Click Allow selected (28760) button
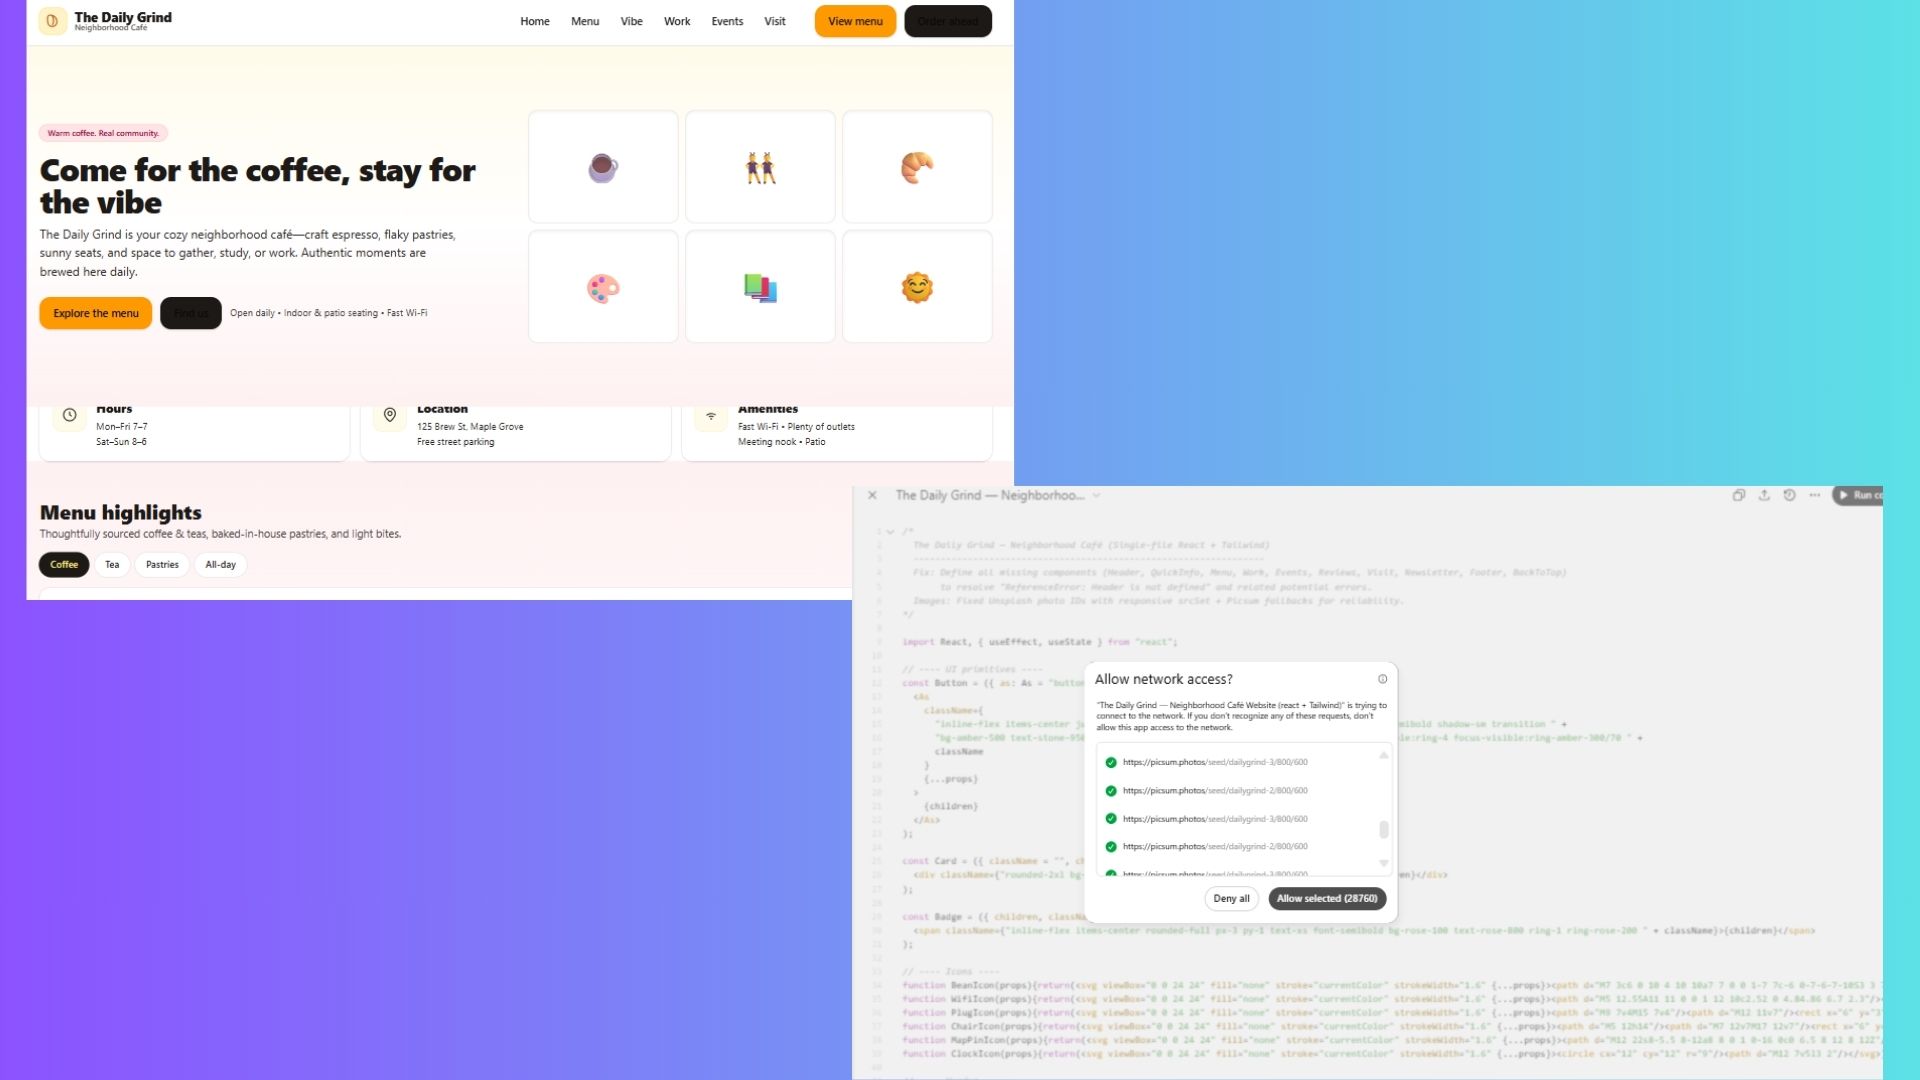1920x1080 pixels. (x=1327, y=899)
